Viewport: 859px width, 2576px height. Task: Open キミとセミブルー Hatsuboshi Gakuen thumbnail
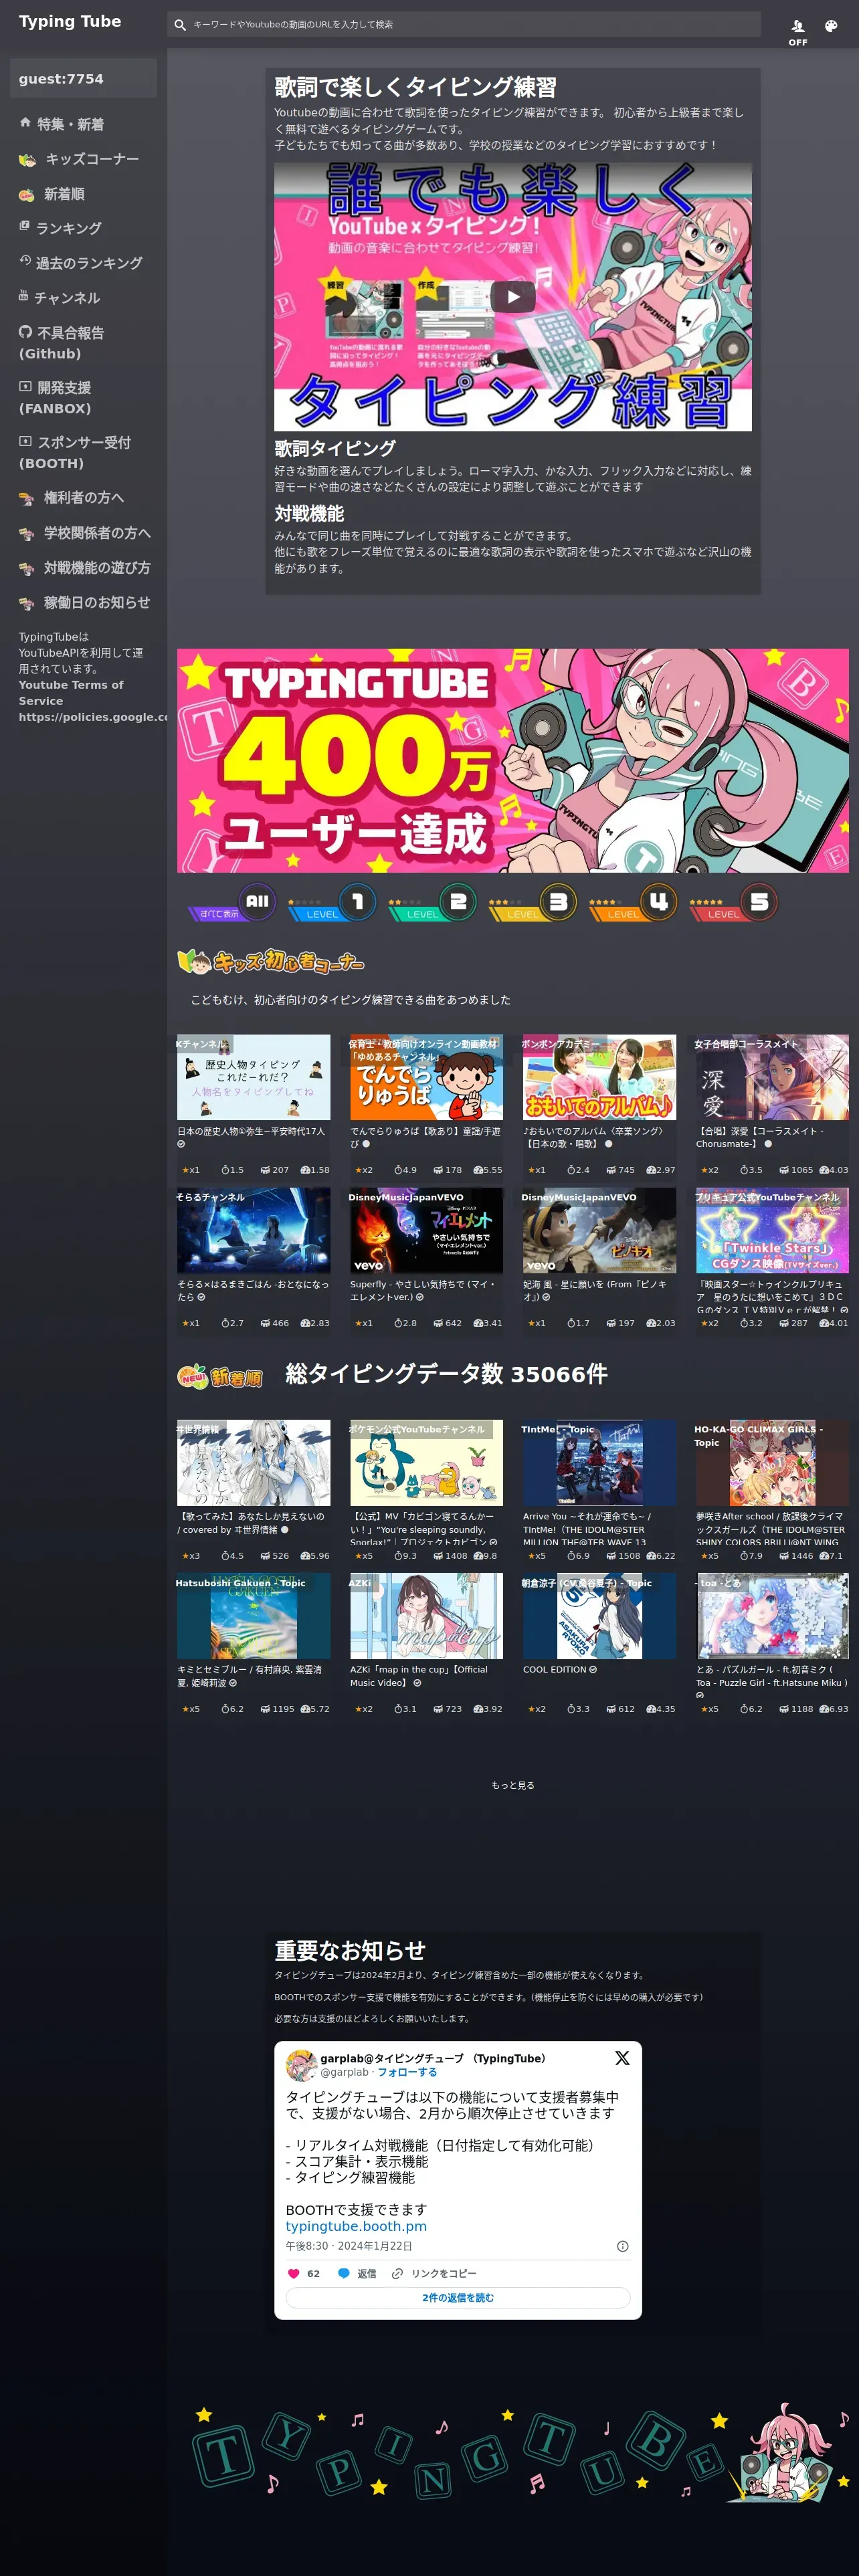[x=254, y=1616]
